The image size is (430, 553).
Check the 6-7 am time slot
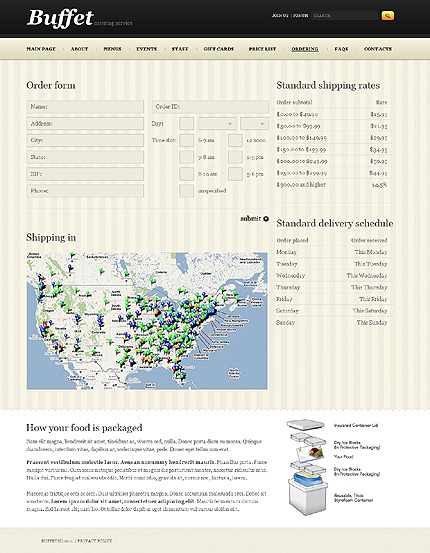(186, 140)
